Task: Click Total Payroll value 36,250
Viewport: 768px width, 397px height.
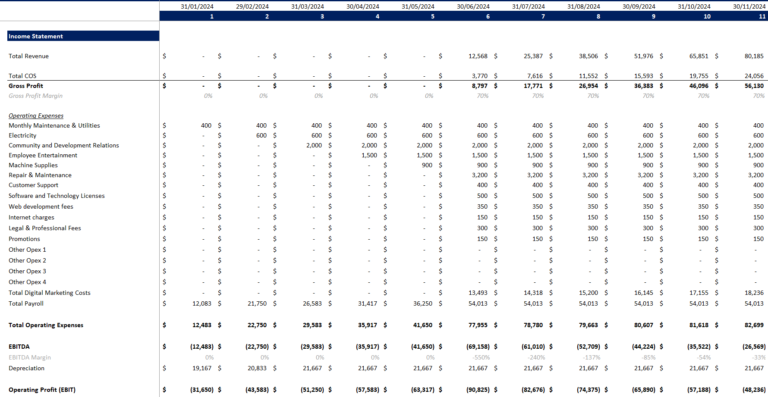Action: pos(423,304)
